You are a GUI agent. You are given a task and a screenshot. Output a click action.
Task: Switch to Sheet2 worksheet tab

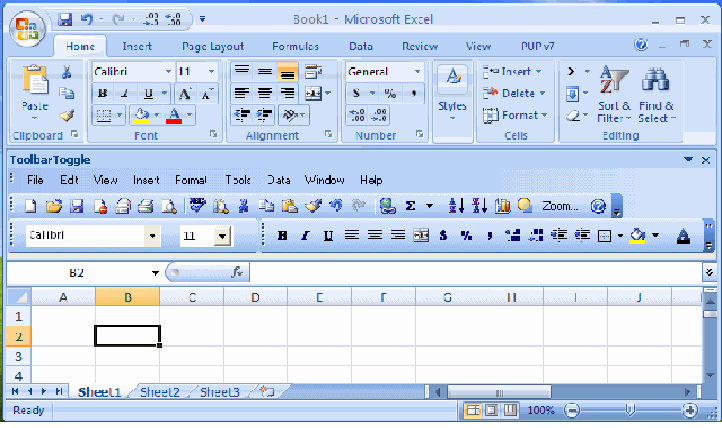[x=159, y=392]
